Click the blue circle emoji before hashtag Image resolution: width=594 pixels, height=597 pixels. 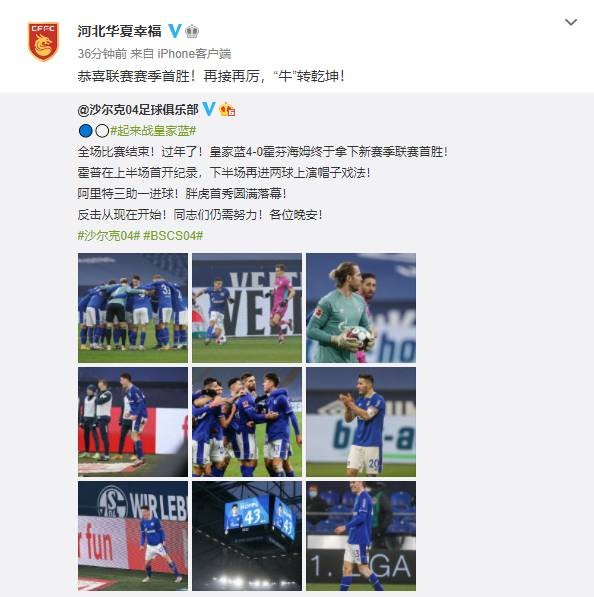85,131
